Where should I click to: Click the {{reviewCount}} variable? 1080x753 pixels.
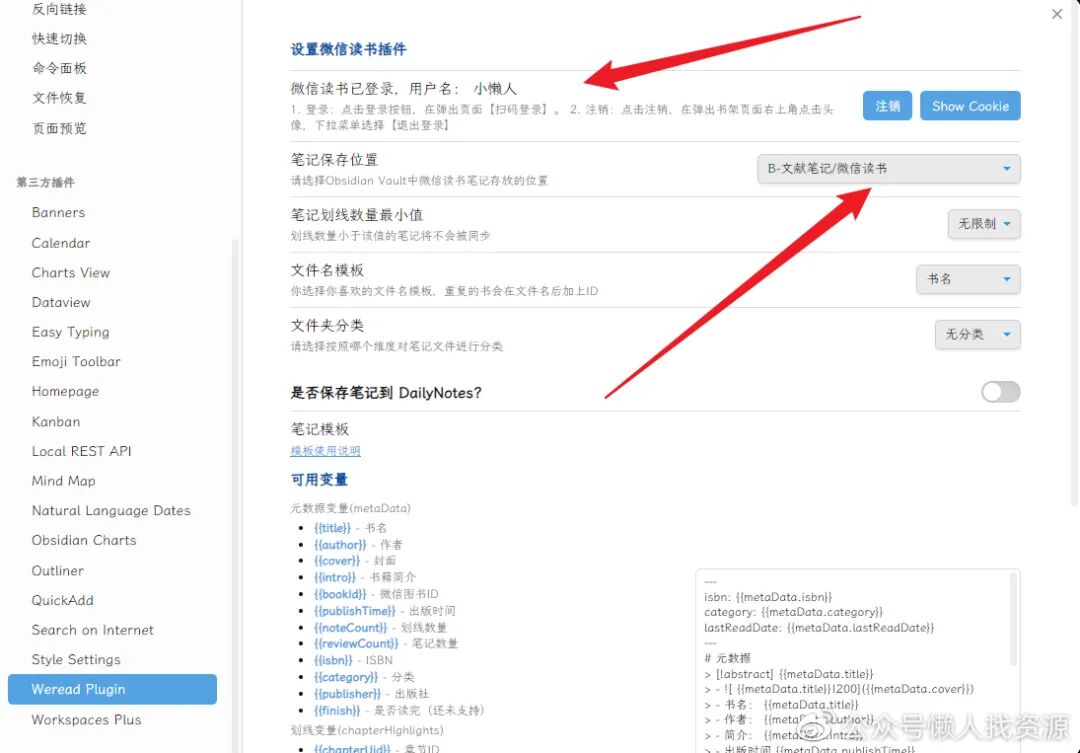click(x=356, y=643)
